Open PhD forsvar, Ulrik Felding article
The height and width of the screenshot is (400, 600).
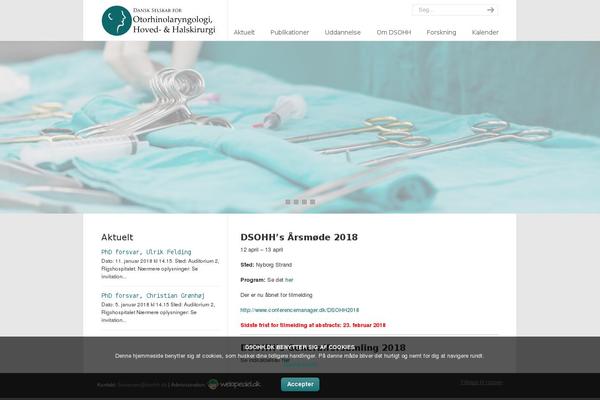[x=146, y=252]
